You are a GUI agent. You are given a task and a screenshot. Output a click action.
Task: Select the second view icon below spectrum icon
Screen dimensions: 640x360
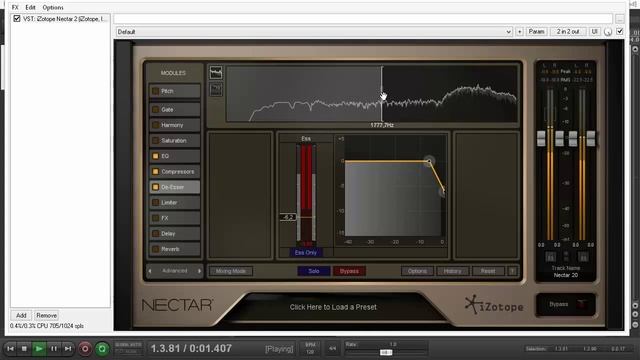[216, 89]
